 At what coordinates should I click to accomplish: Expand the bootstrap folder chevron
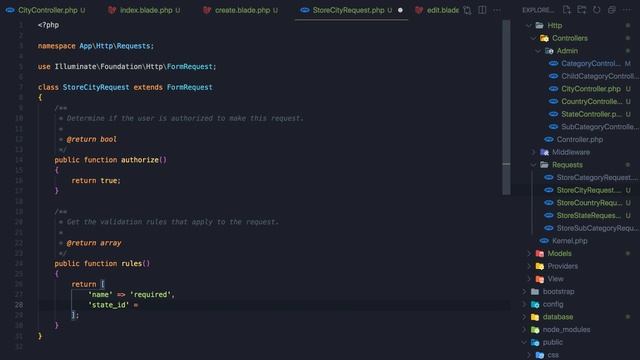524,291
